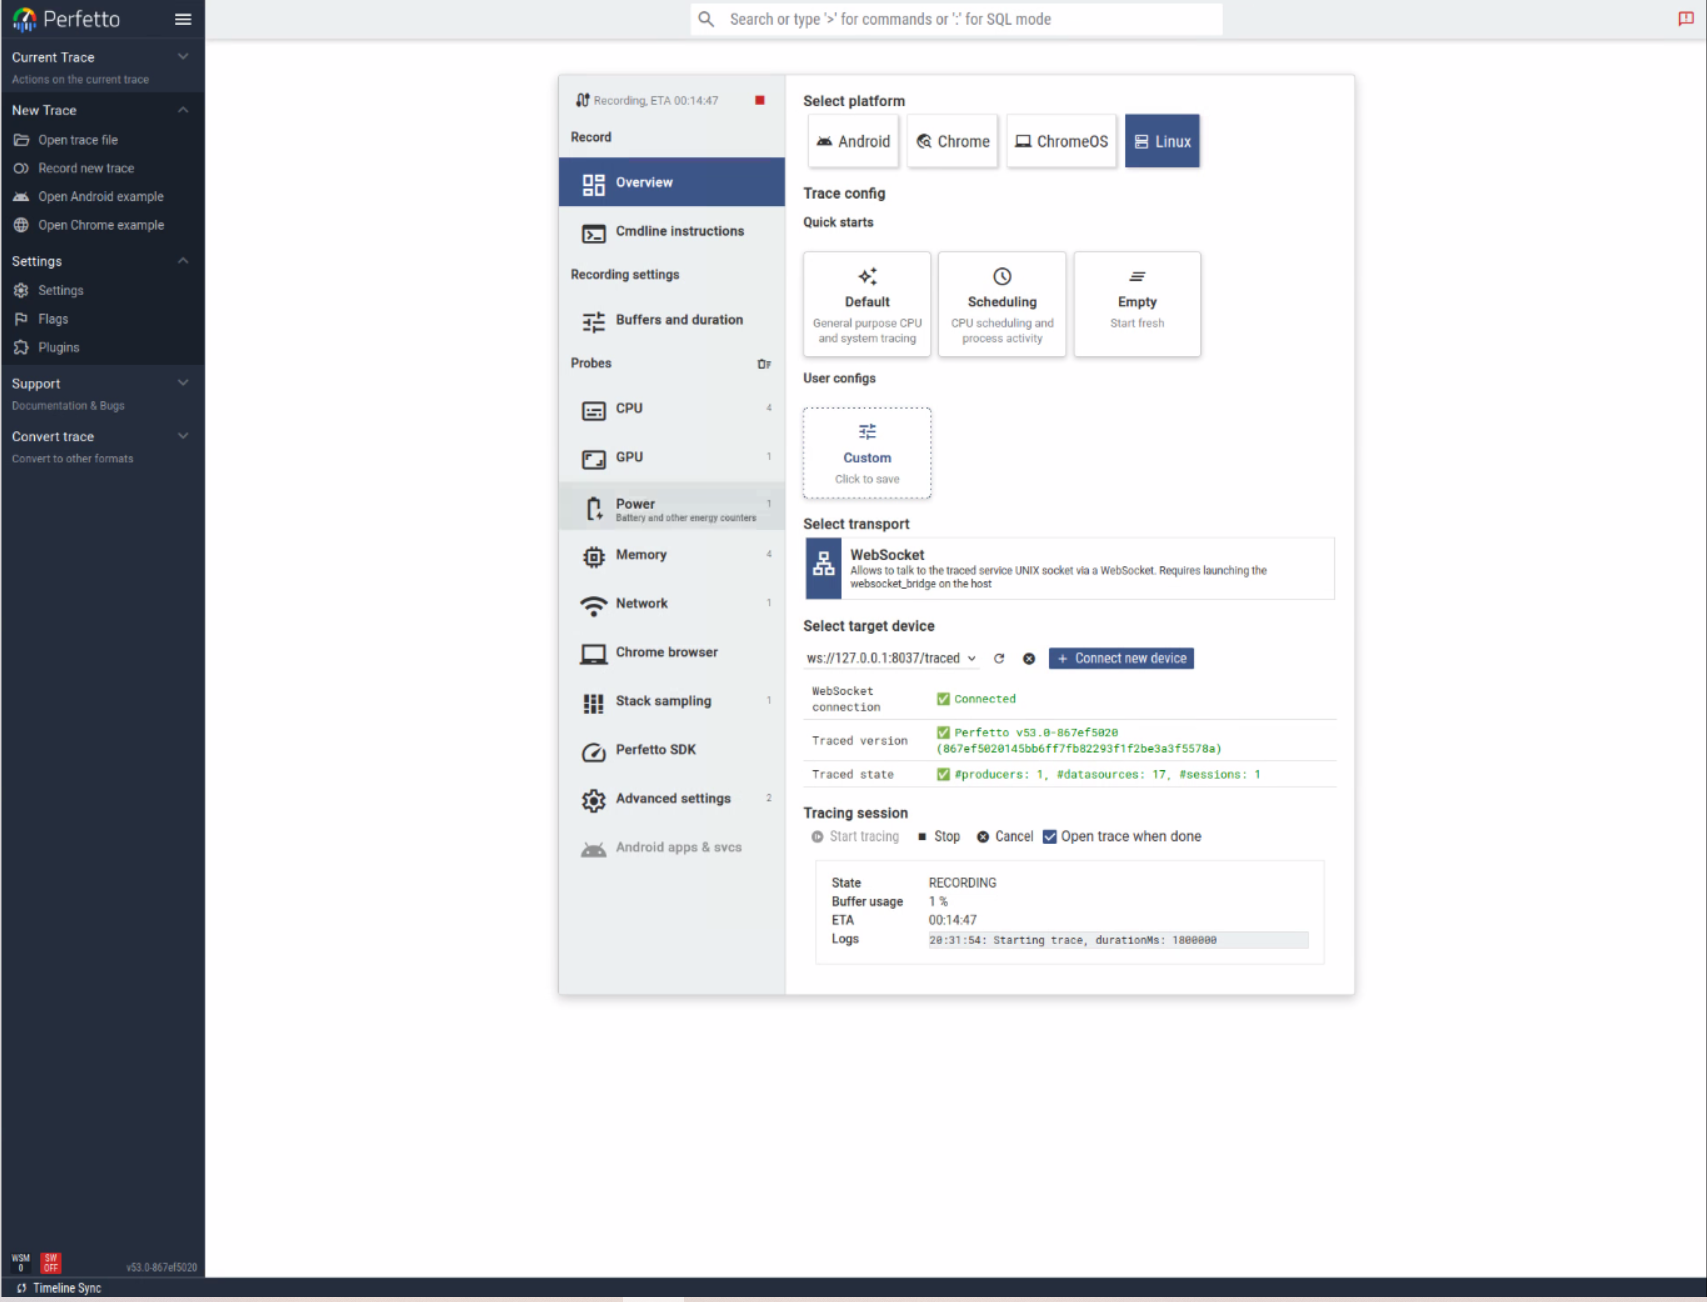
Task: Choose the Empty quick start config
Action: coord(1137,304)
